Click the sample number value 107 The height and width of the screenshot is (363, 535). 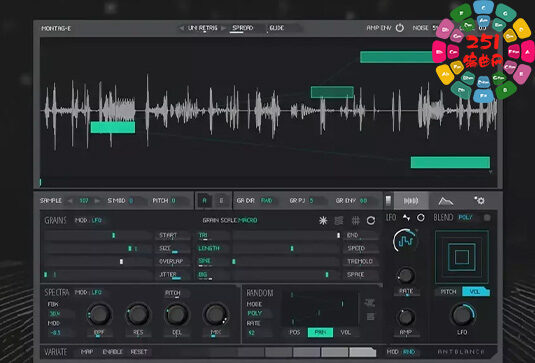(84, 201)
